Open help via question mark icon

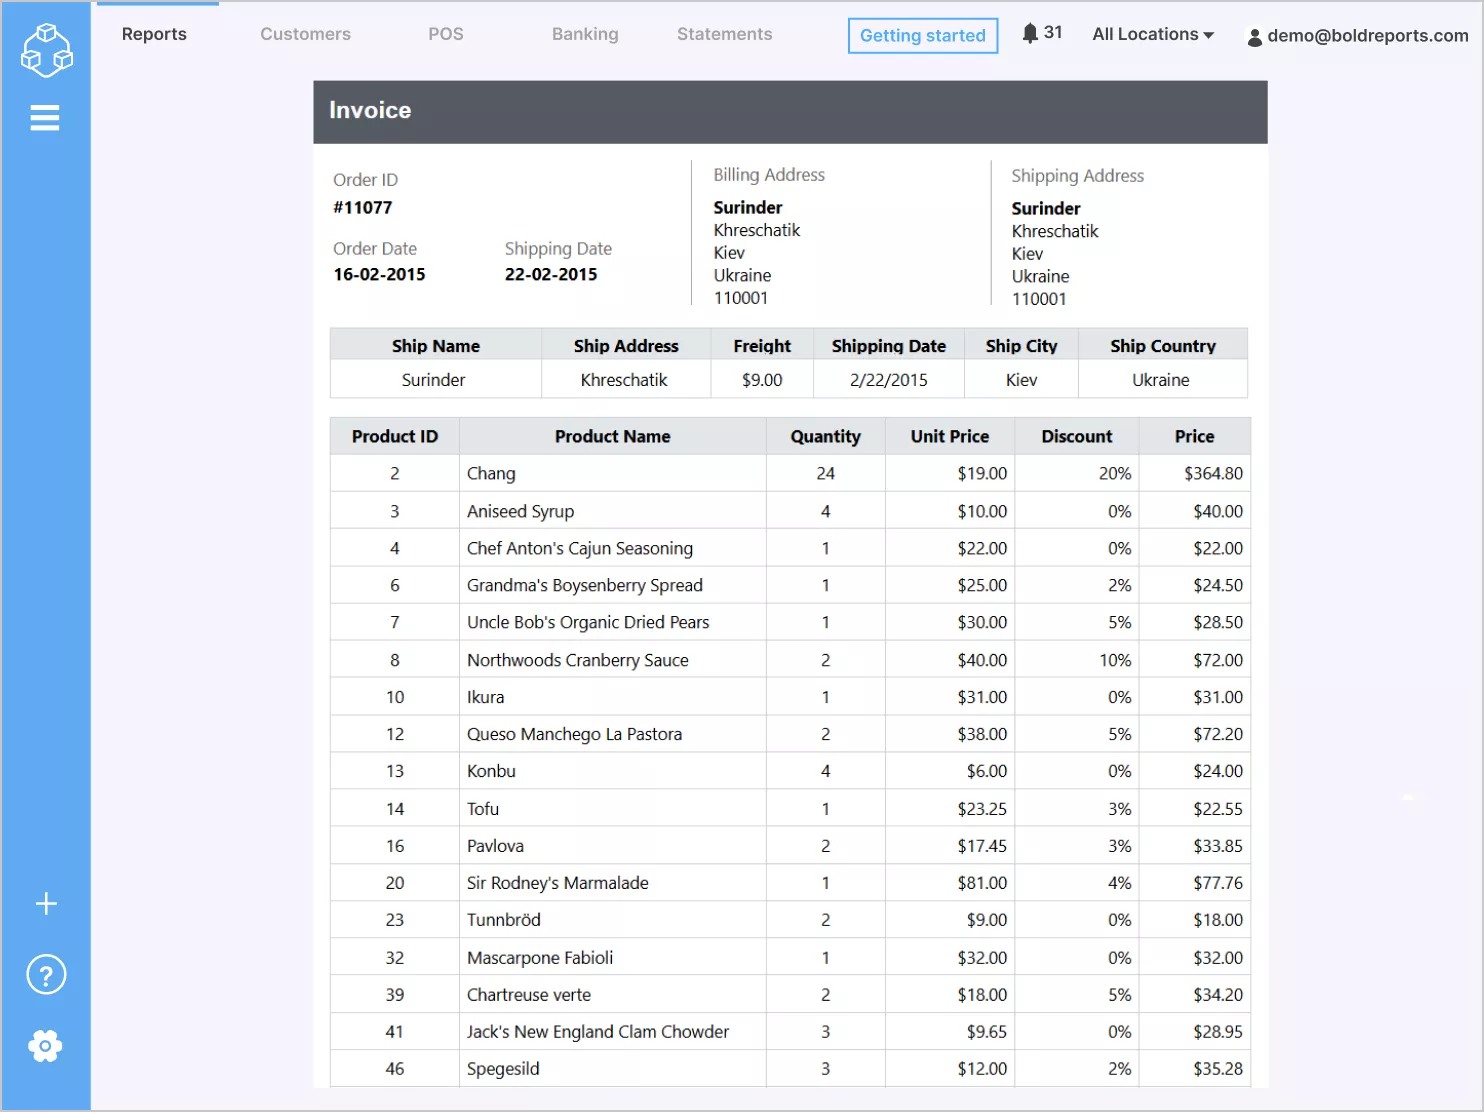[x=46, y=975]
